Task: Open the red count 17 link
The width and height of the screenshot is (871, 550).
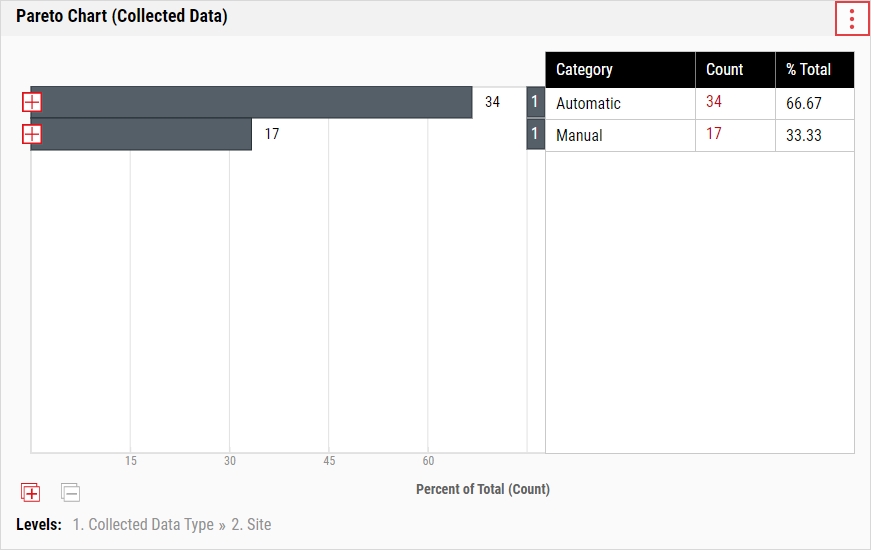Action: [x=714, y=133]
